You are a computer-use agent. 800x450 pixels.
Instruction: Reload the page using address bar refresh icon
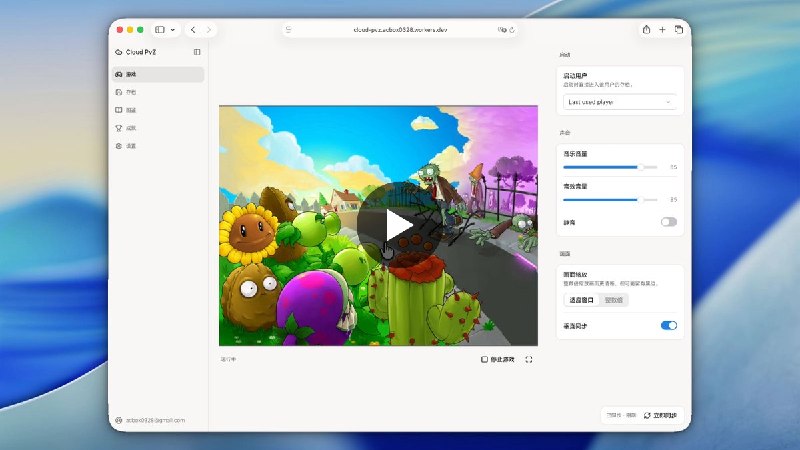512,30
